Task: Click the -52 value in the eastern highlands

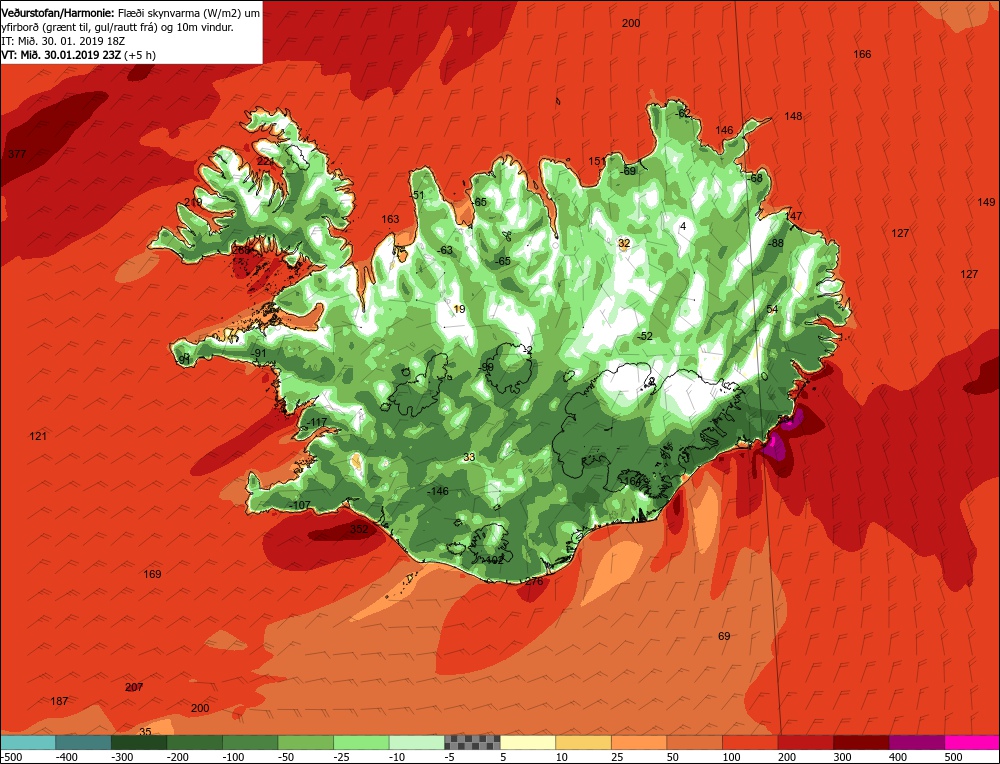Action: tap(645, 336)
